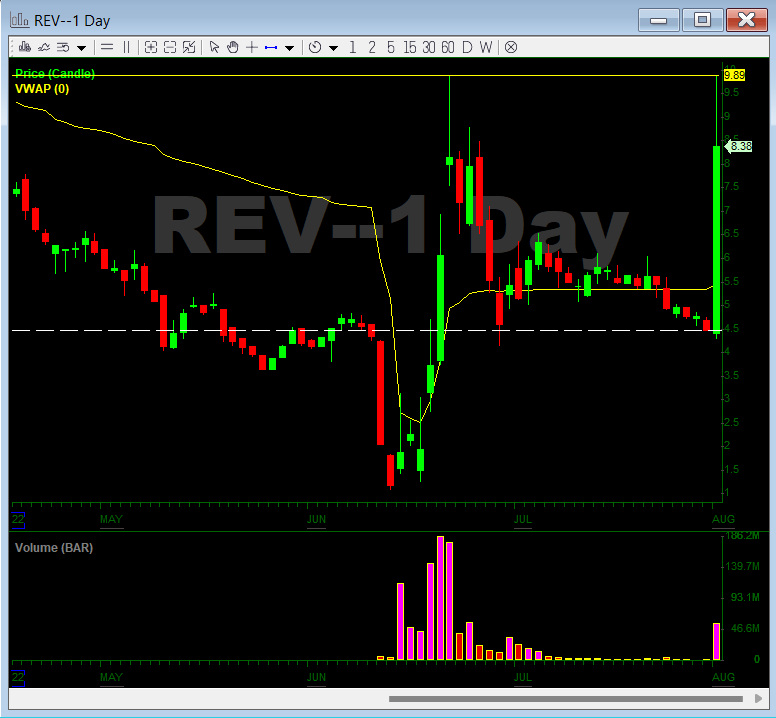Screen dimensions: 776x718
Task: Select the horizontal line drawing tool
Action: [107, 48]
